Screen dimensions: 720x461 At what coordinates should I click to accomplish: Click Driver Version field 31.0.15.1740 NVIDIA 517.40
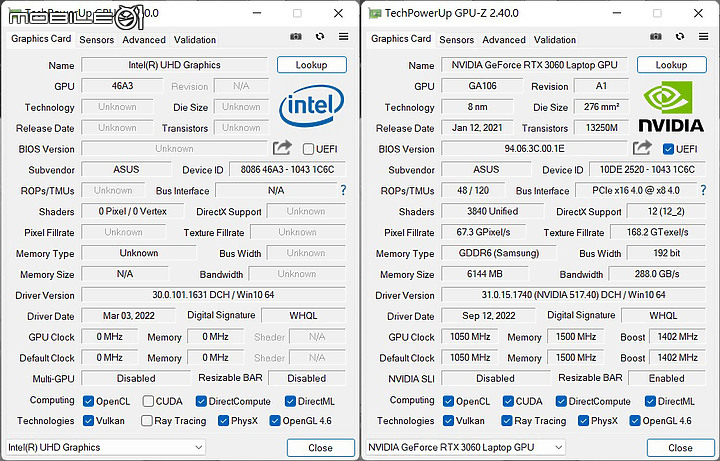574,295
